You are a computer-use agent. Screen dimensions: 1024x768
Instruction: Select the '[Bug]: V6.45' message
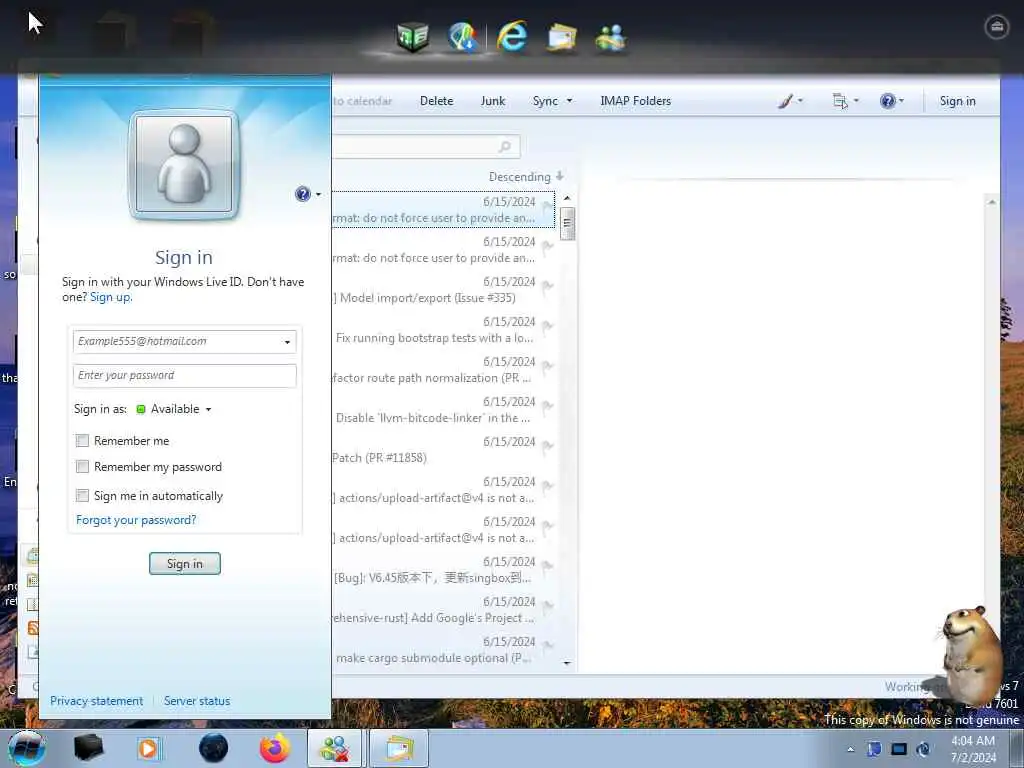click(x=443, y=570)
